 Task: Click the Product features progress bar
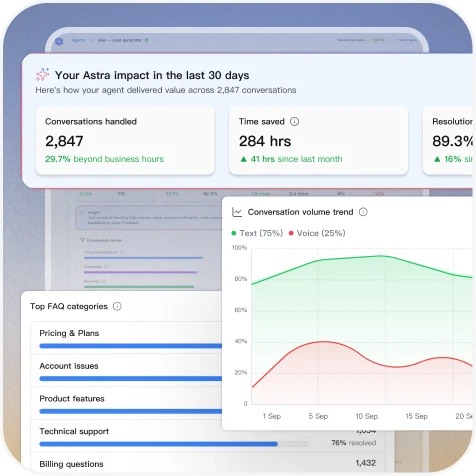point(131,411)
